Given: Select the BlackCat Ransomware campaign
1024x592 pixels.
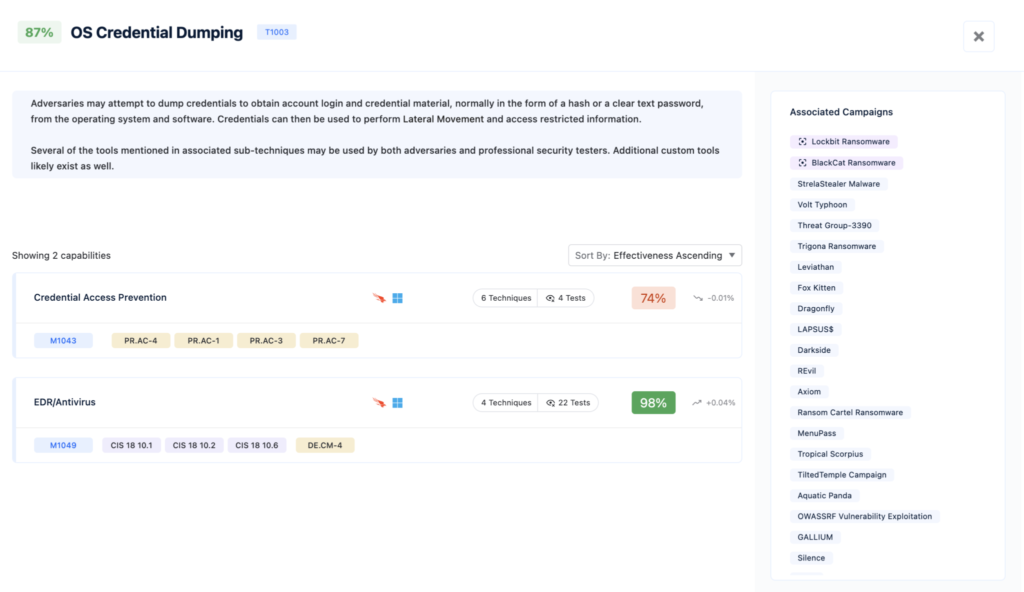Looking at the screenshot, I should [846, 163].
